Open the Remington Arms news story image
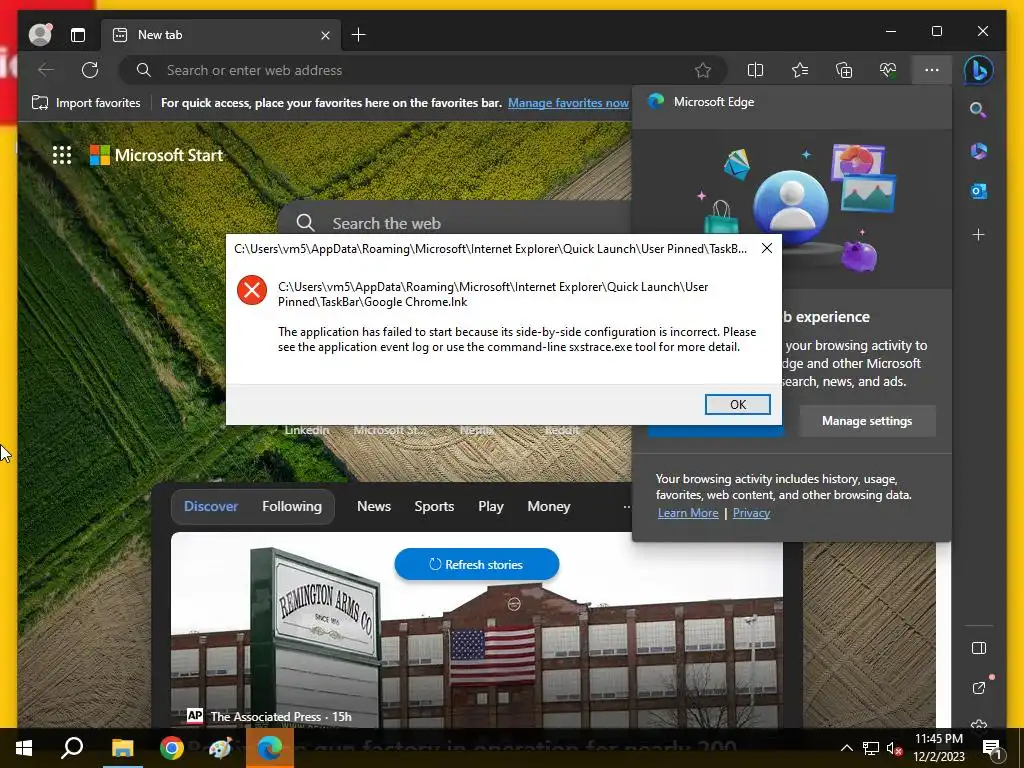The image size is (1024, 768). pyautogui.click(x=477, y=630)
